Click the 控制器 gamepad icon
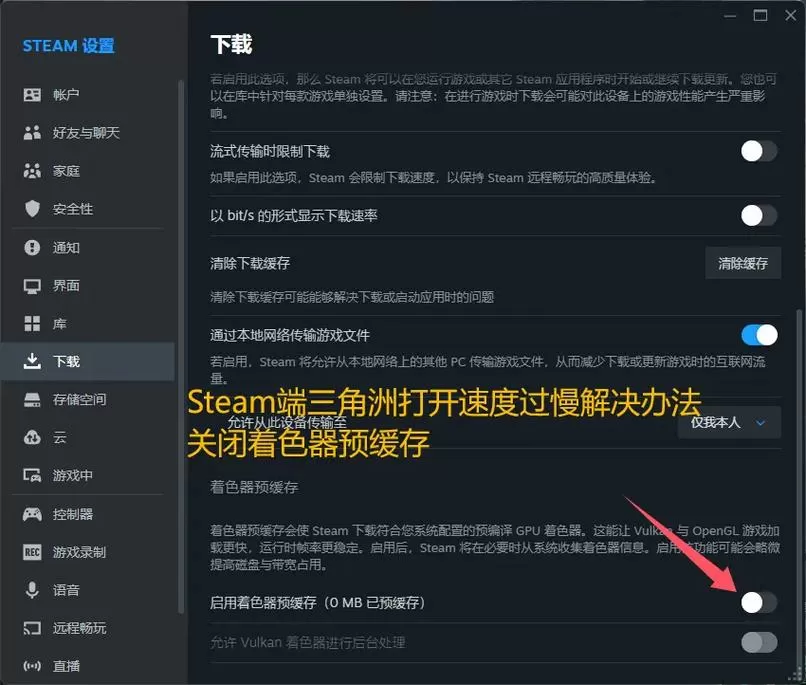Image resolution: width=806 pixels, height=685 pixels. 32,514
